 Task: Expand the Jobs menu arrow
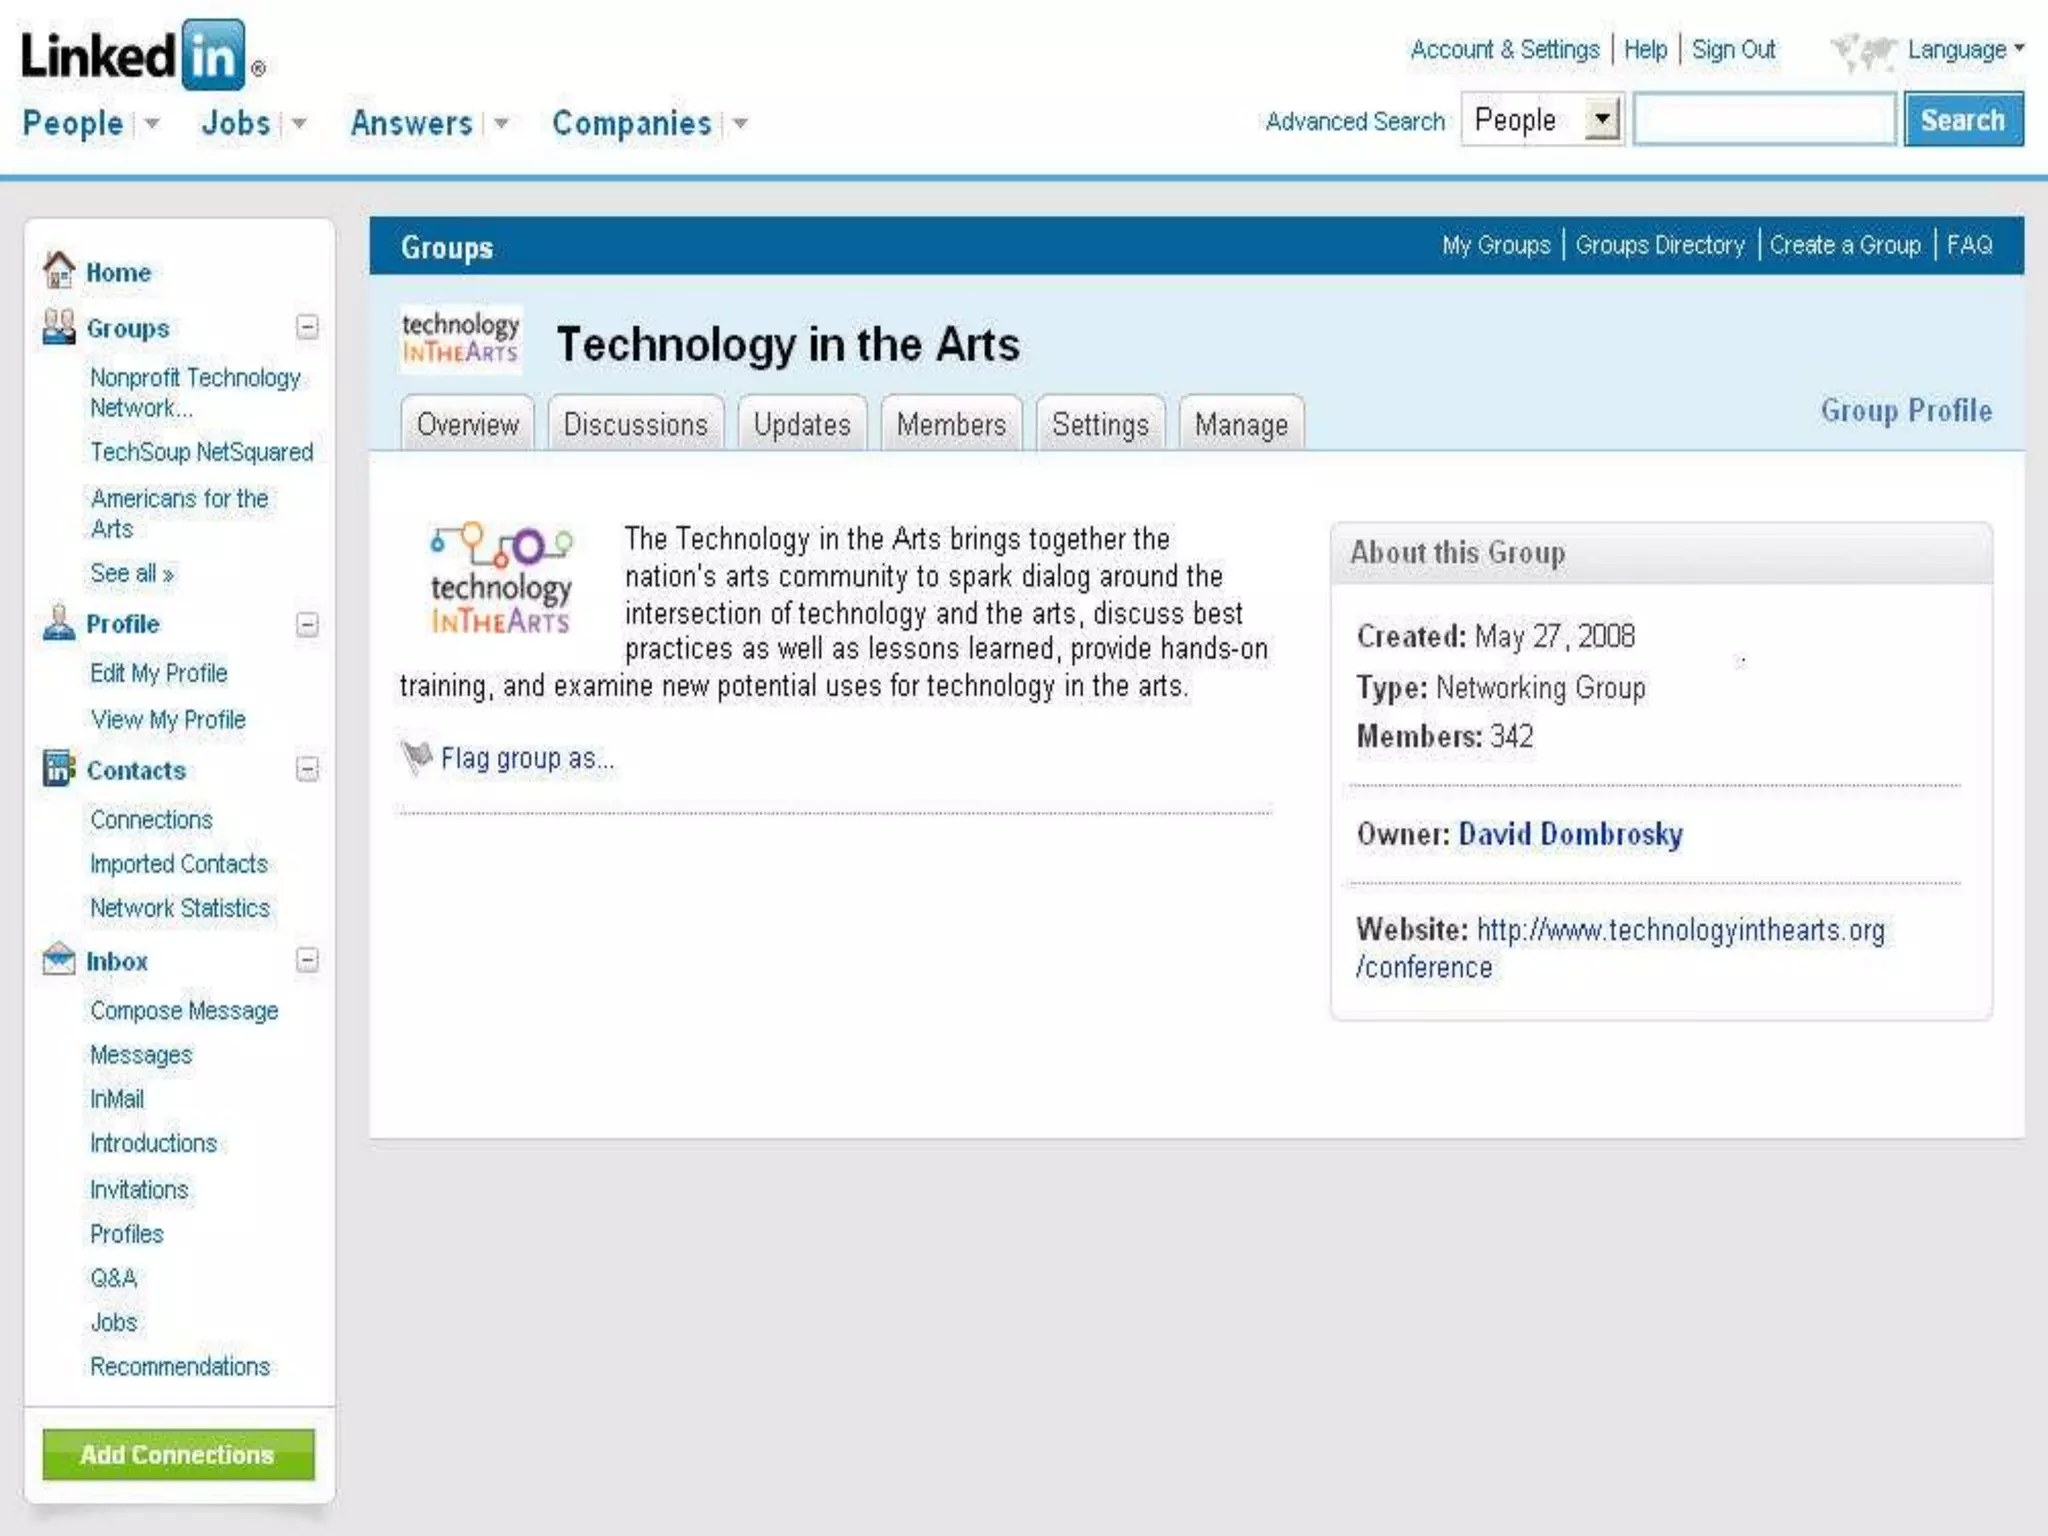[x=299, y=124]
